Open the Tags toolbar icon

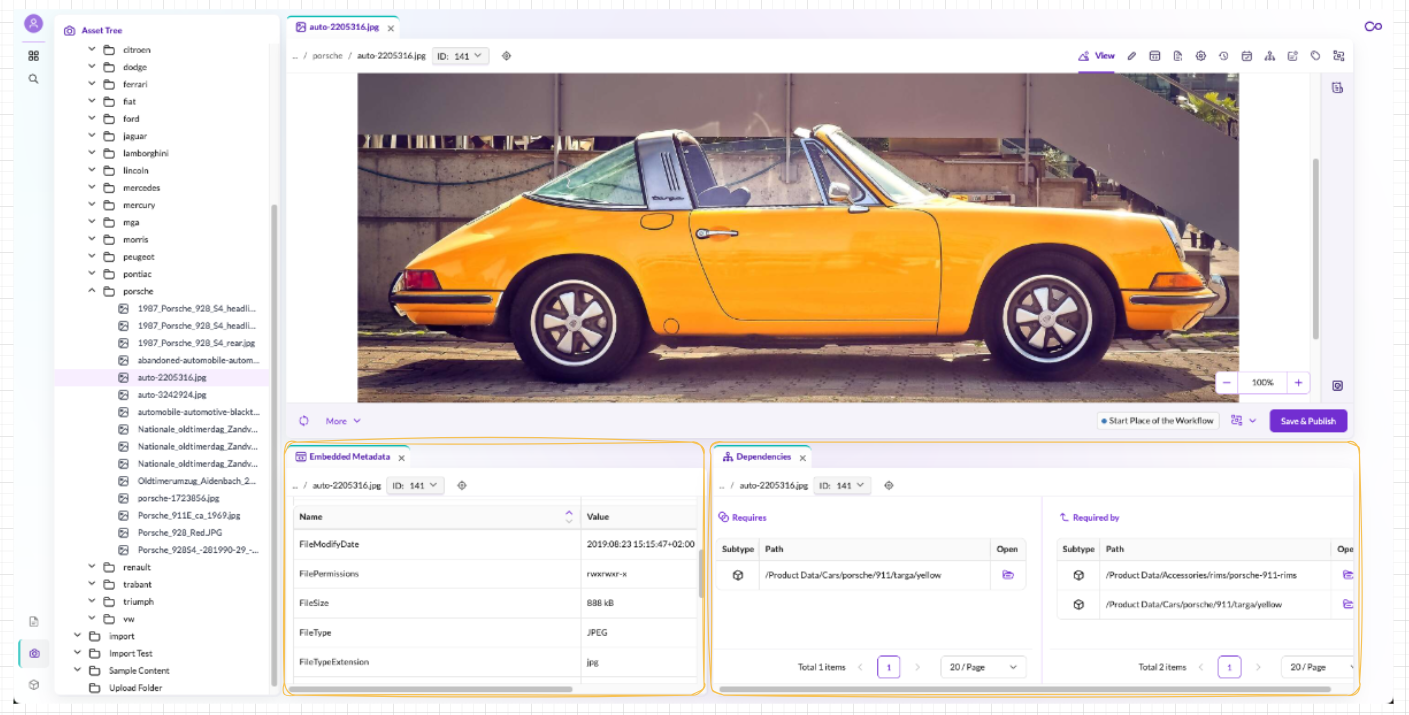(1315, 56)
